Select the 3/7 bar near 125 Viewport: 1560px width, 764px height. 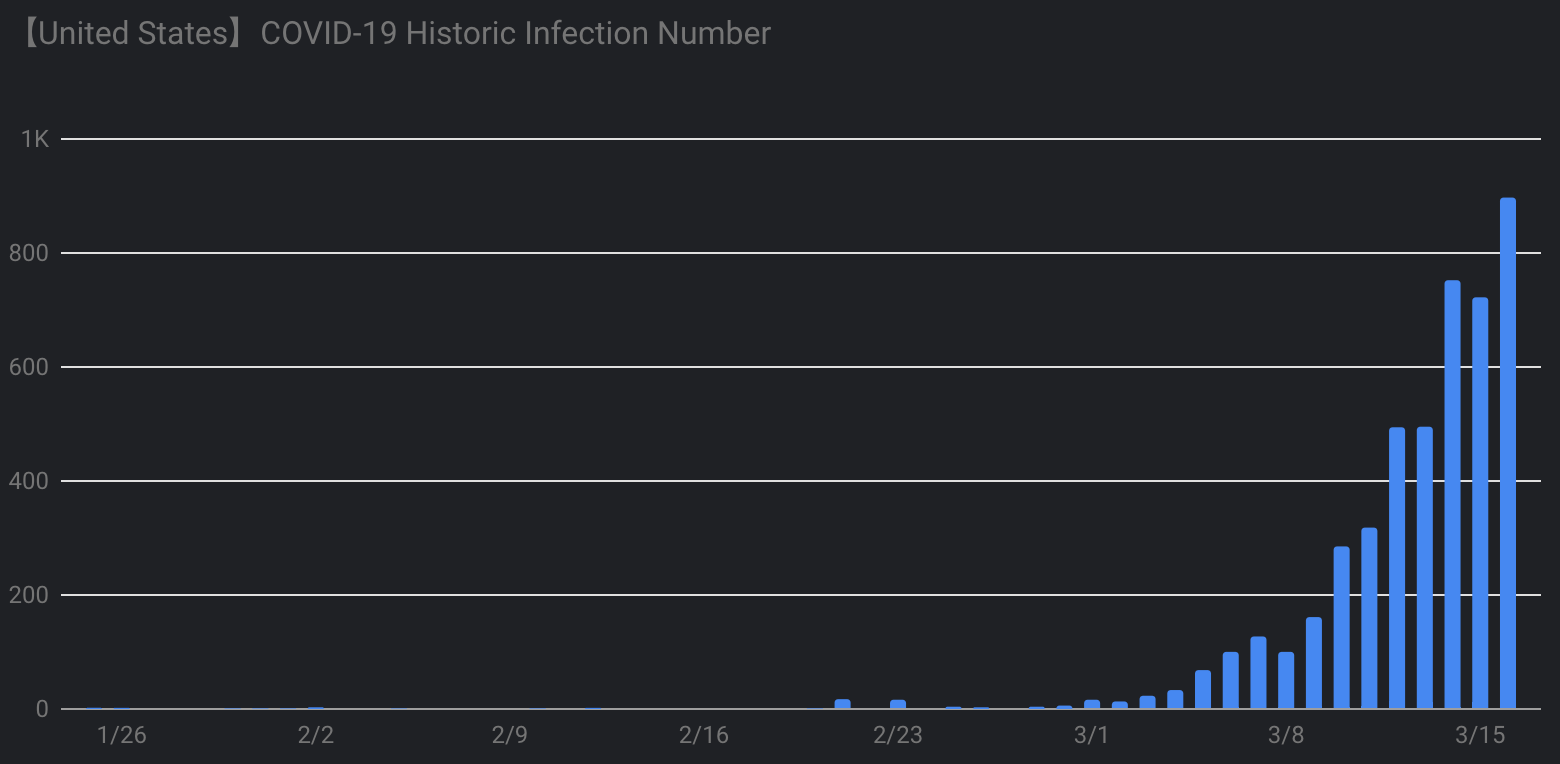(x=1258, y=672)
